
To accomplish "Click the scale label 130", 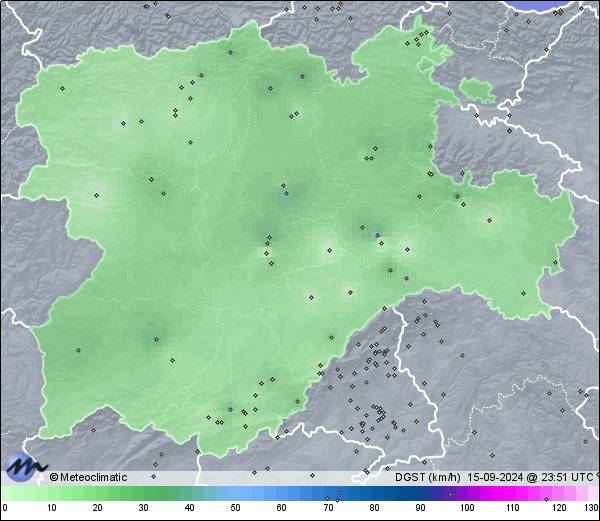I will point(592,508).
